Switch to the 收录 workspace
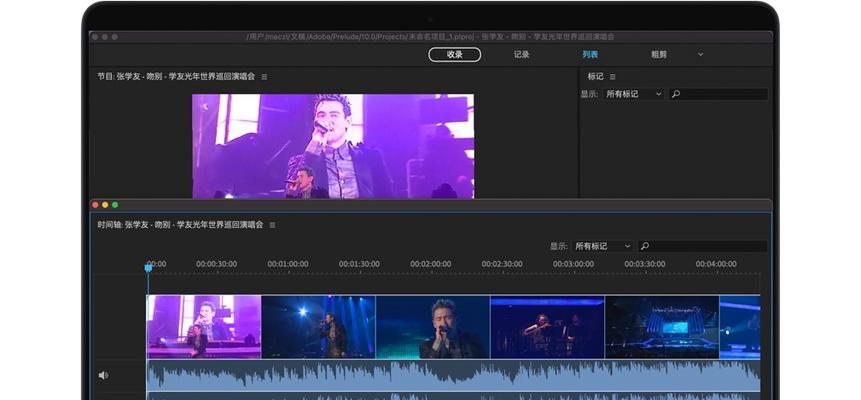Screen dimensions: 861x400 coord(454,54)
